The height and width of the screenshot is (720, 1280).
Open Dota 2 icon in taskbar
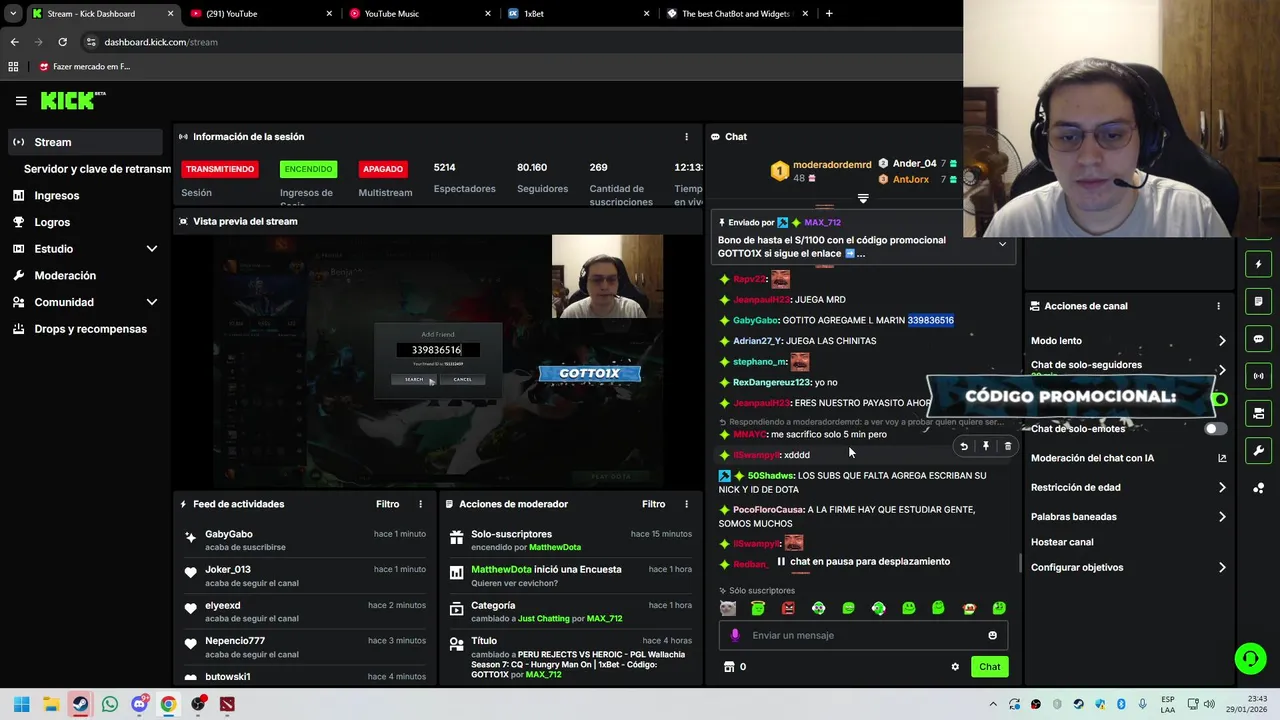227,704
